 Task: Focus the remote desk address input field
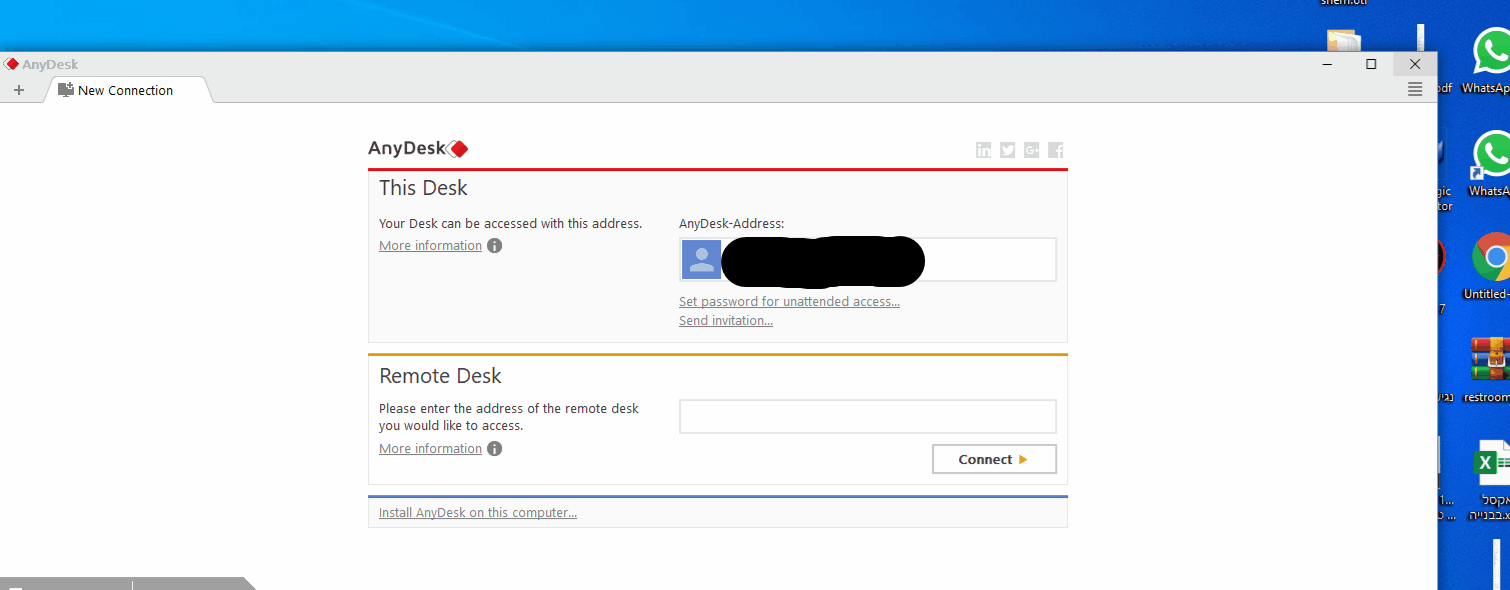(x=868, y=416)
